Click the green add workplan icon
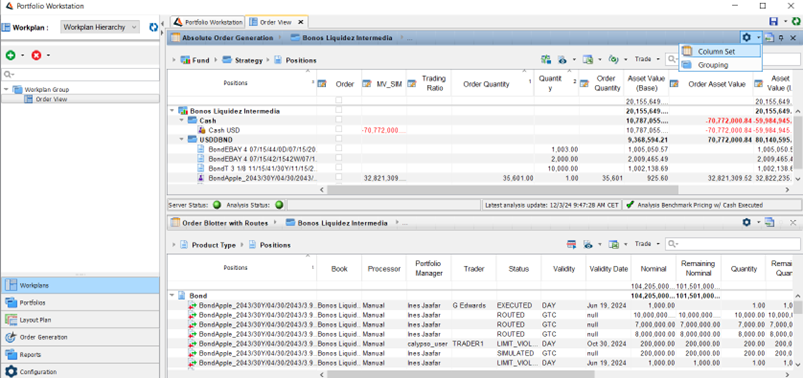803x378 pixels. (10, 55)
